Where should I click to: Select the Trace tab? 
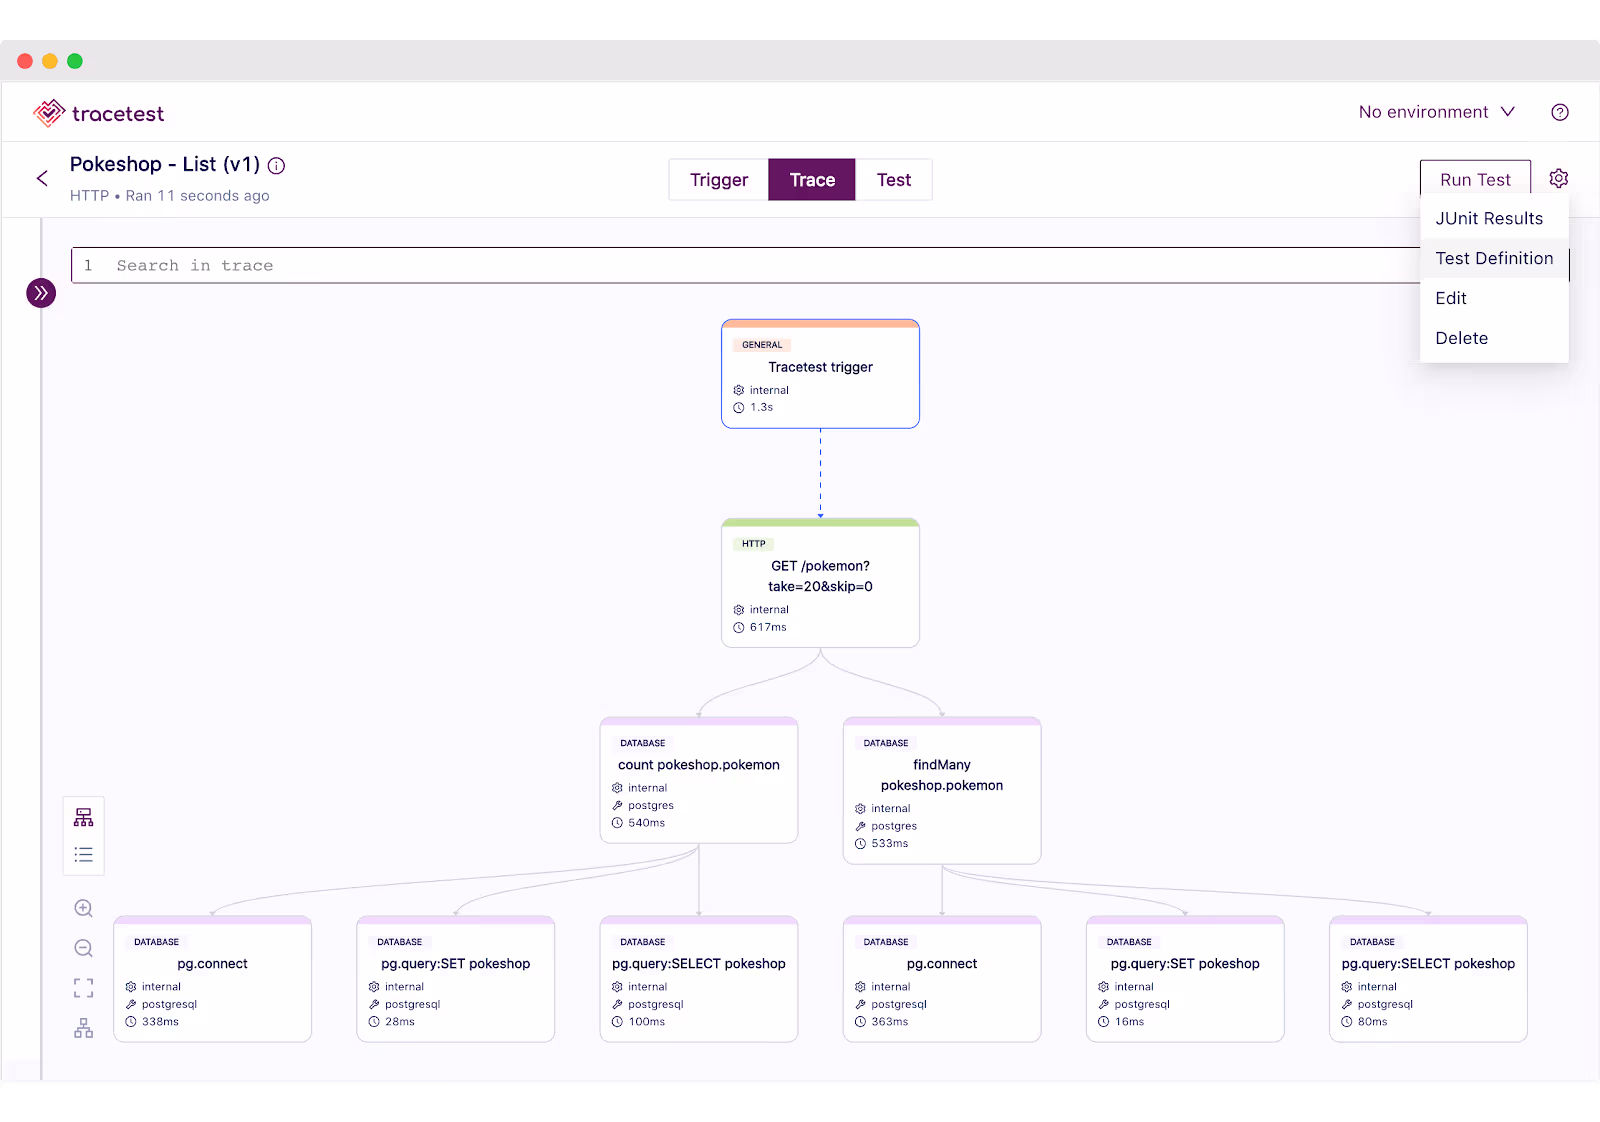[812, 180]
